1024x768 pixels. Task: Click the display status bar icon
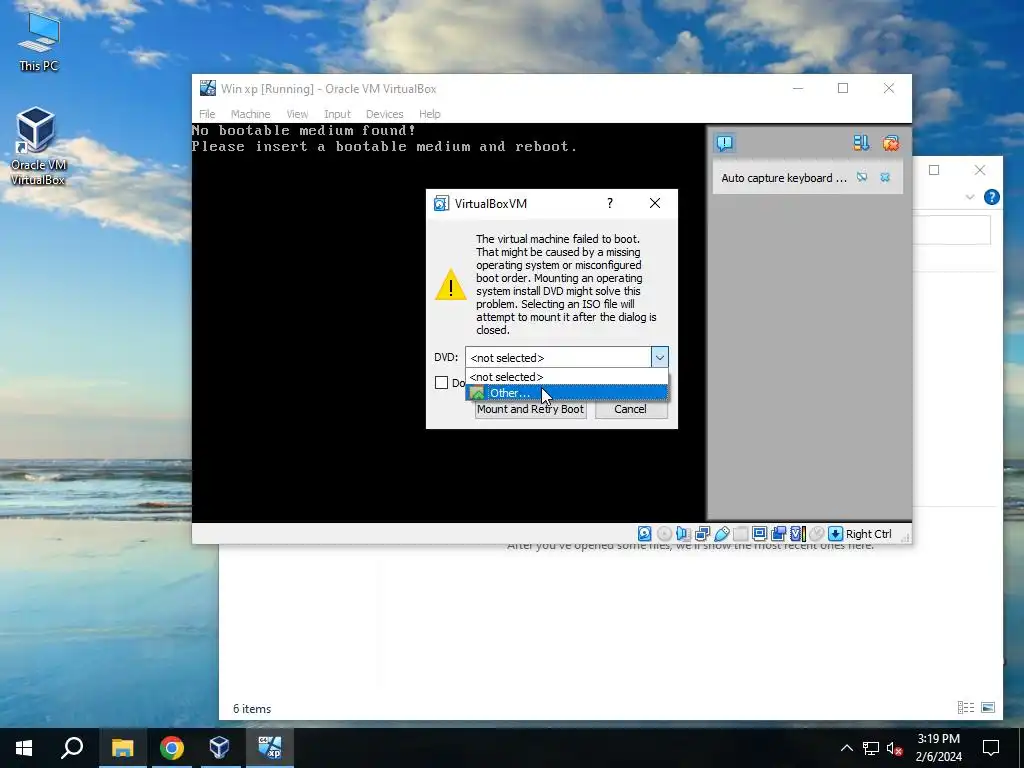point(760,534)
